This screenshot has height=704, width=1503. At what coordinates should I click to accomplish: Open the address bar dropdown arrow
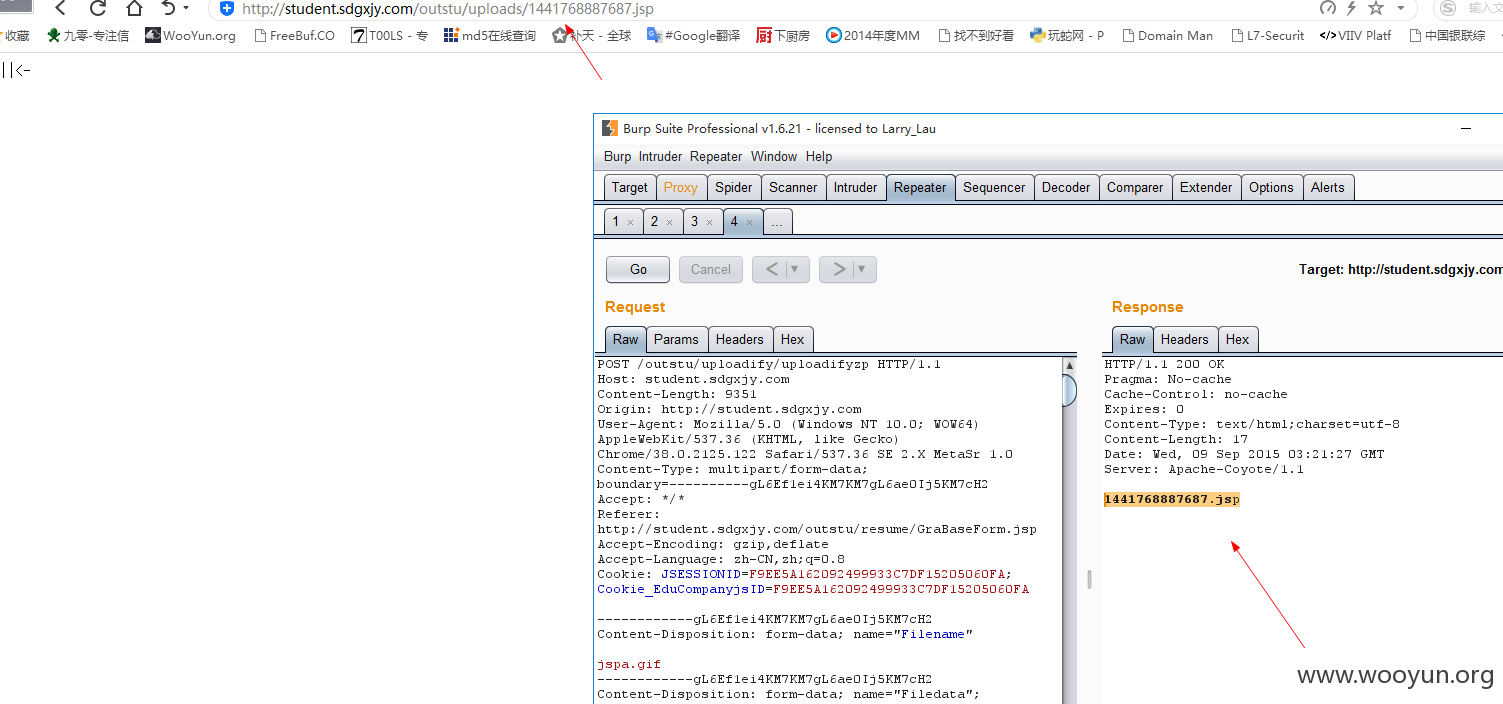coord(1400,9)
